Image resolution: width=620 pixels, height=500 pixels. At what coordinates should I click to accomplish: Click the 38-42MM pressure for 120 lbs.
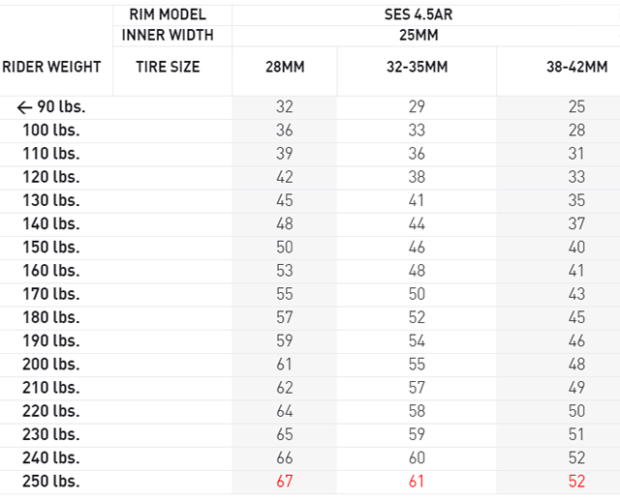click(576, 177)
